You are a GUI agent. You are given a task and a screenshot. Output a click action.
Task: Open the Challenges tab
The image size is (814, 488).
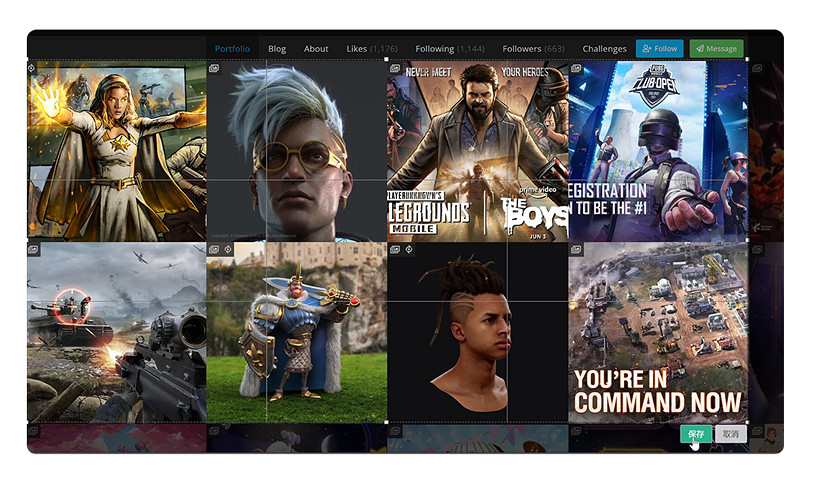(604, 48)
